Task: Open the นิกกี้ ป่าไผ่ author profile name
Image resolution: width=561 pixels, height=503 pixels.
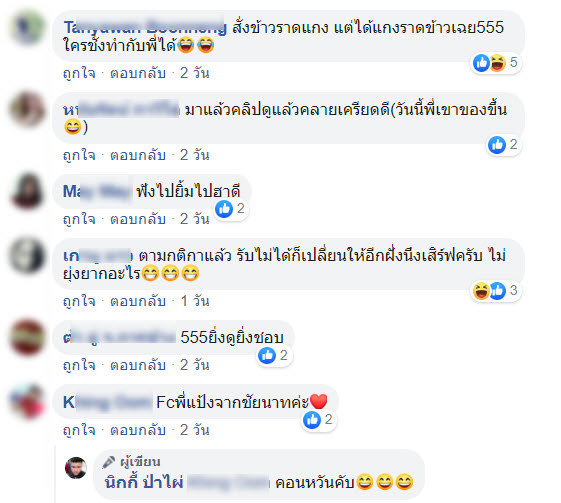Action: (144, 483)
